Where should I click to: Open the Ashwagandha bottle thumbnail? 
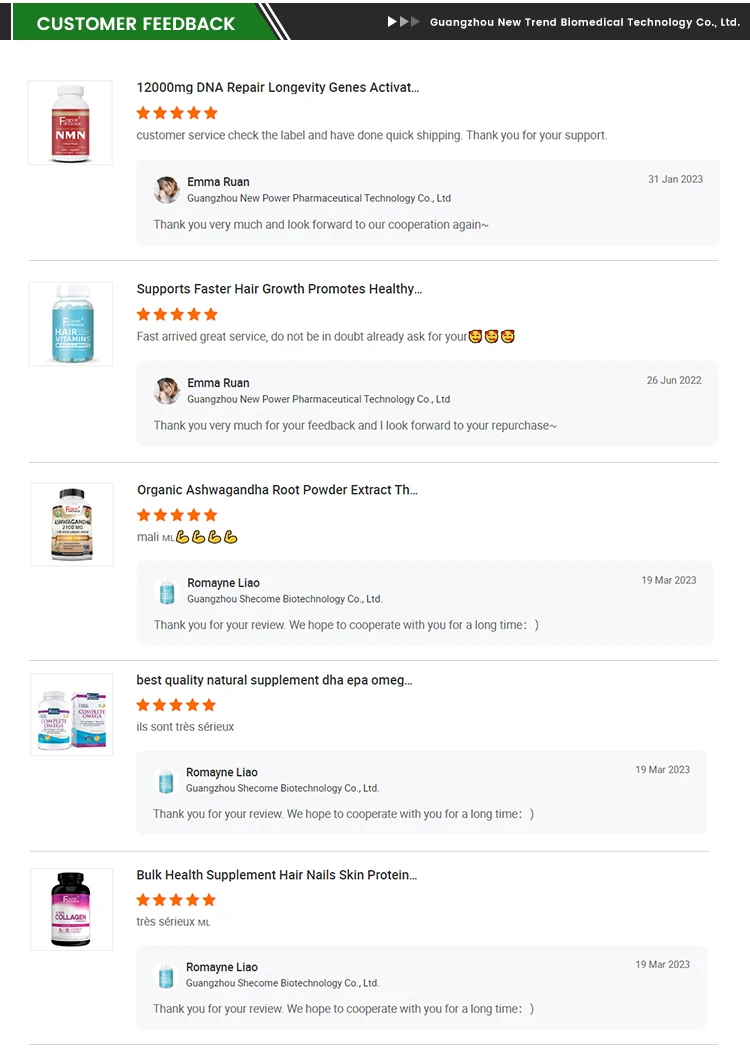click(x=71, y=524)
